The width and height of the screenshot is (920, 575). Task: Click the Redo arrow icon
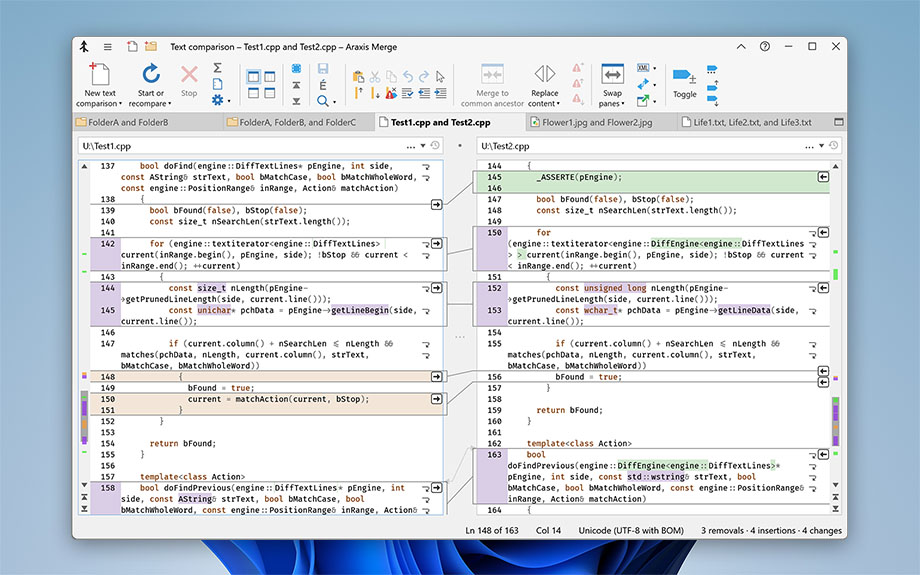point(424,76)
